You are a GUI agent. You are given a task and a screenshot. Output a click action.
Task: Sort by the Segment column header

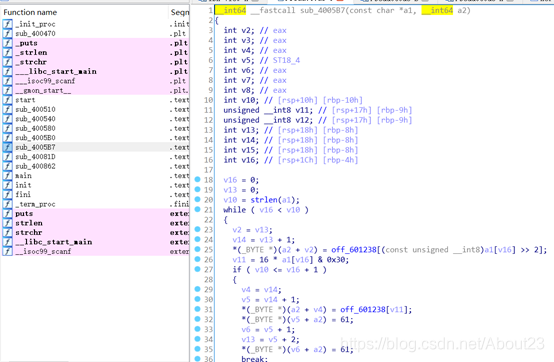coord(180,12)
